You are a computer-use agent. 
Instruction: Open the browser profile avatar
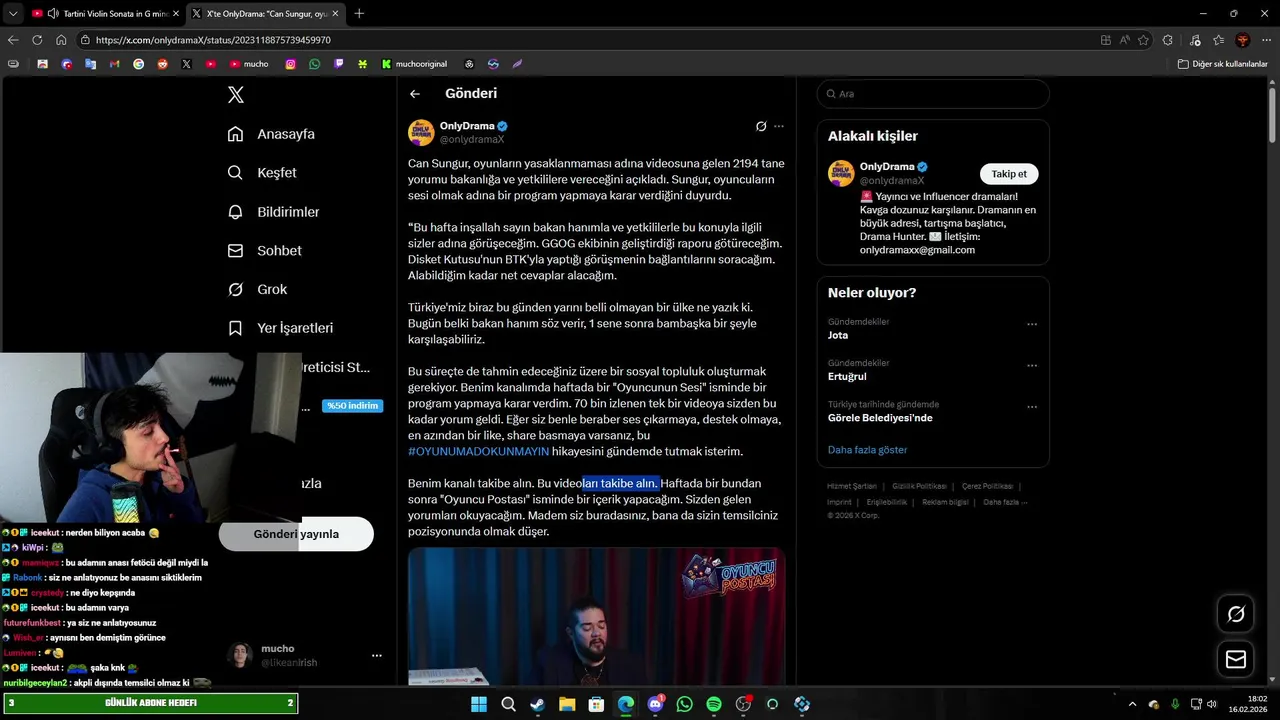tap(1243, 40)
